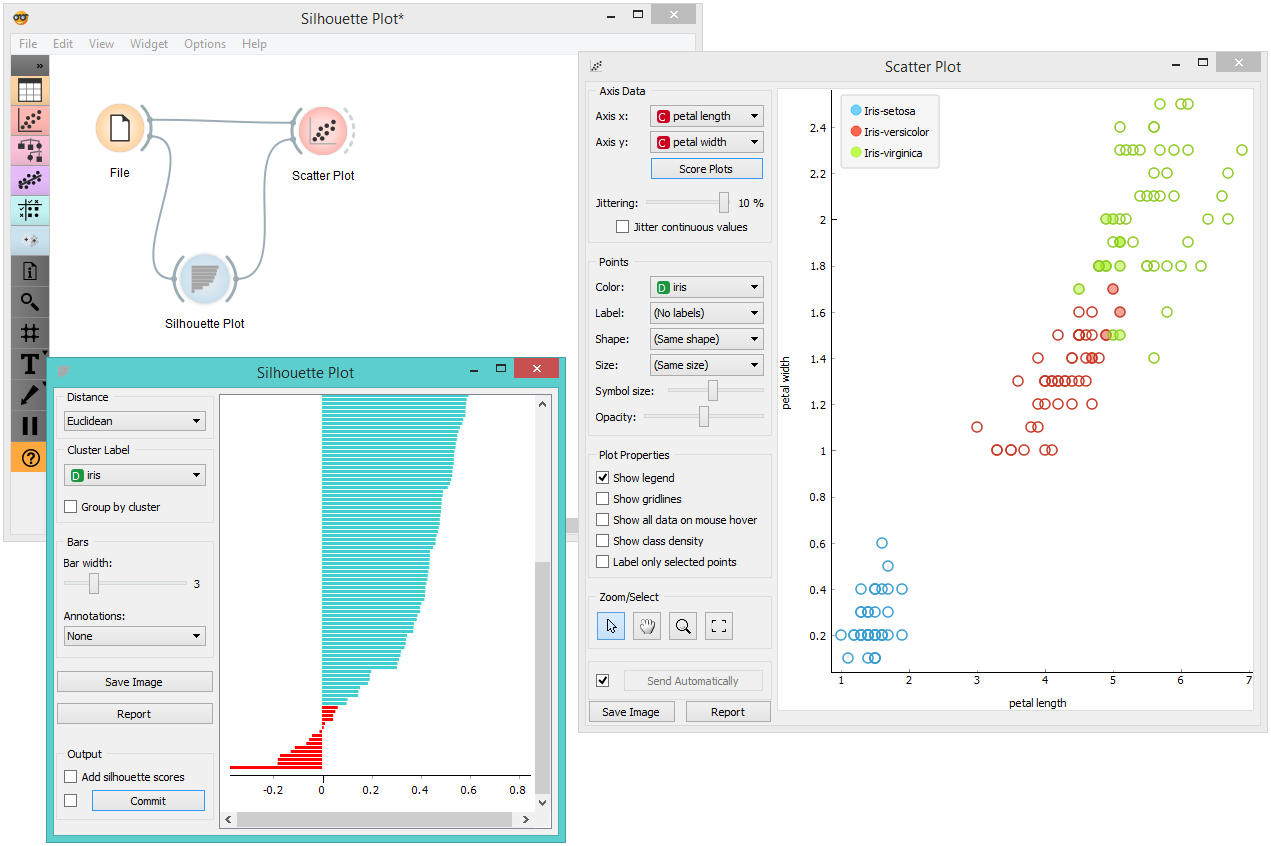Open the Evaluate category in the toolbox

coord(30,211)
